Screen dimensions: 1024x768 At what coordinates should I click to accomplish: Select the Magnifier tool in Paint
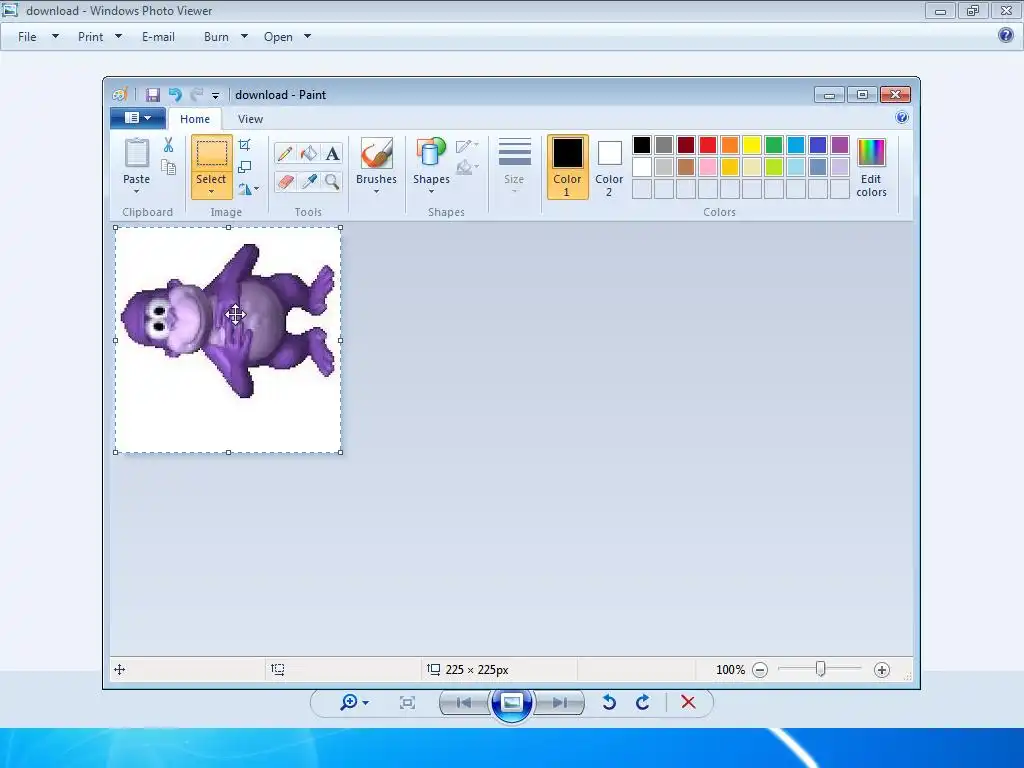[332, 182]
